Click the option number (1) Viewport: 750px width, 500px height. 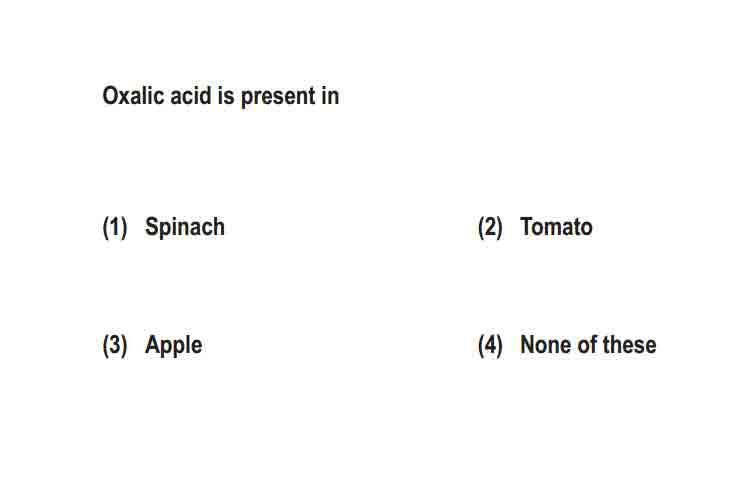(115, 227)
